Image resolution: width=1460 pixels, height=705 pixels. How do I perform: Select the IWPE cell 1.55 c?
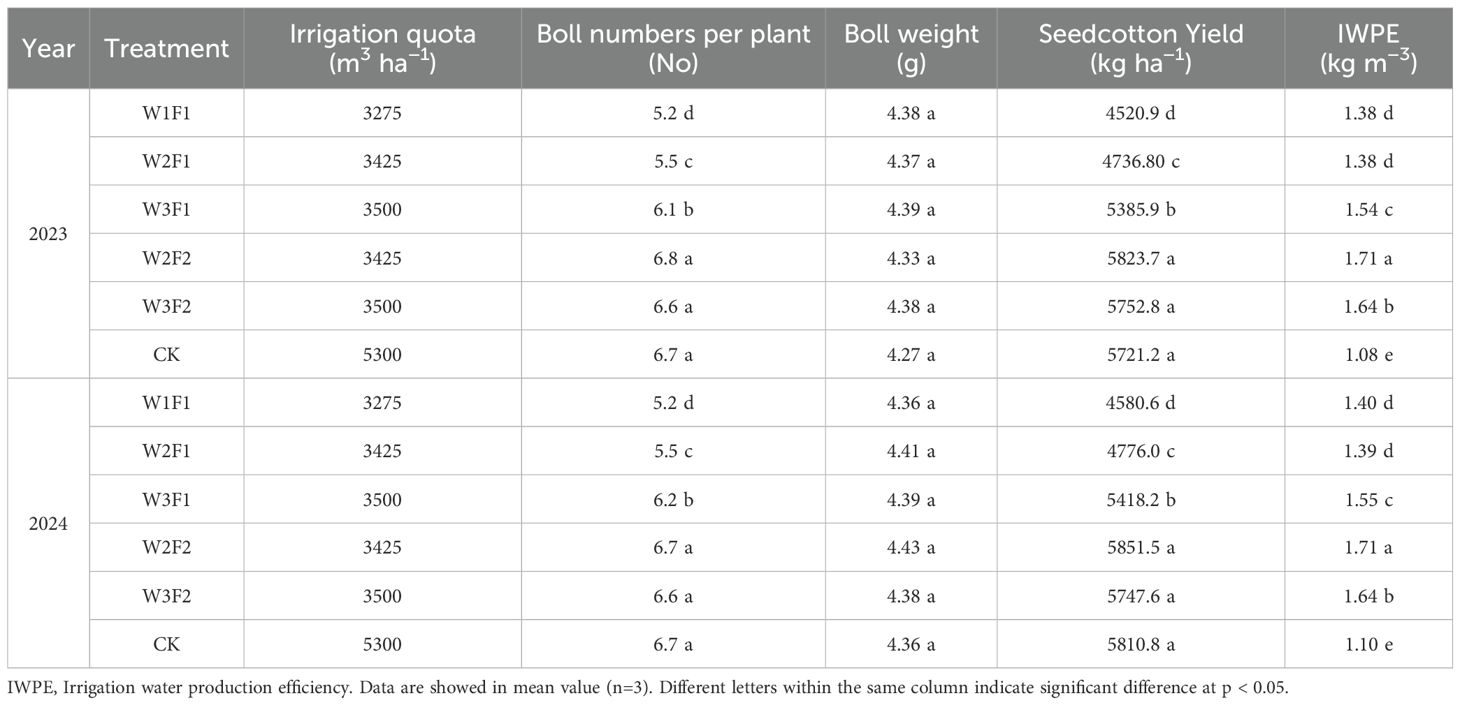click(1367, 499)
